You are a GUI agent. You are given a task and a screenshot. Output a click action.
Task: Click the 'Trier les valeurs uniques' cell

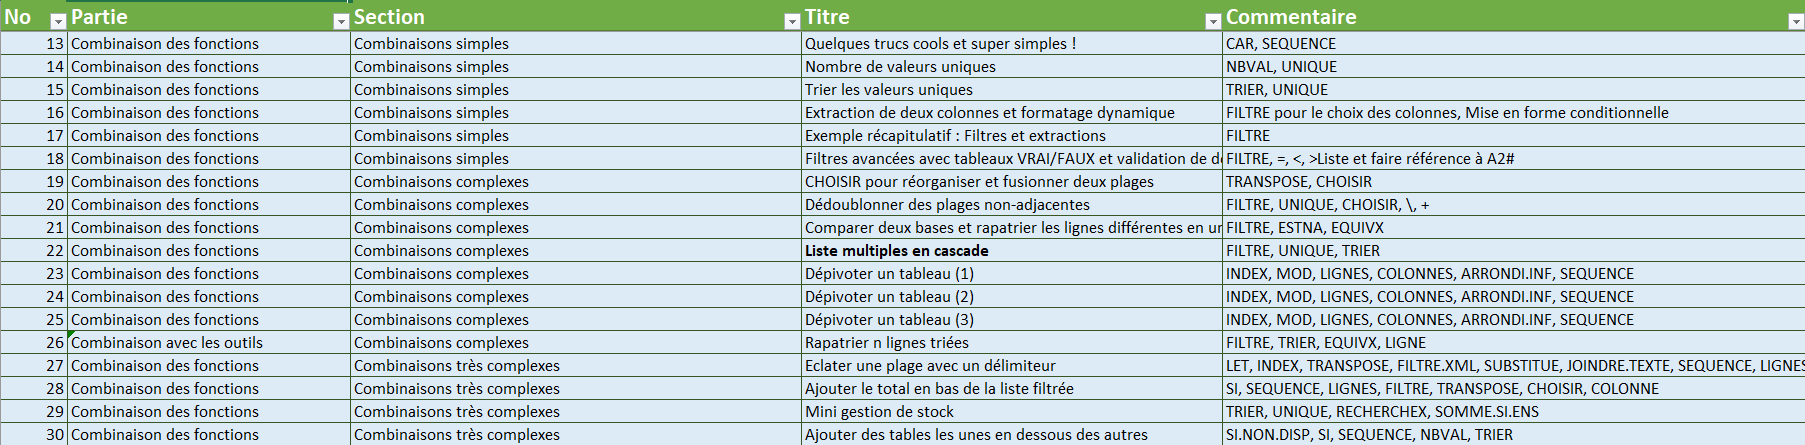(1012, 89)
